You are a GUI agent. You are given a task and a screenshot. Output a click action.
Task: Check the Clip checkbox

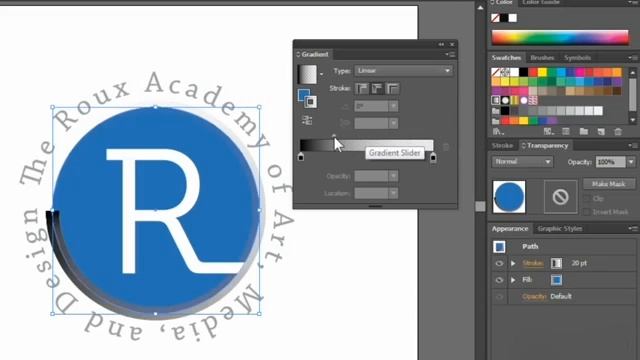click(x=587, y=199)
